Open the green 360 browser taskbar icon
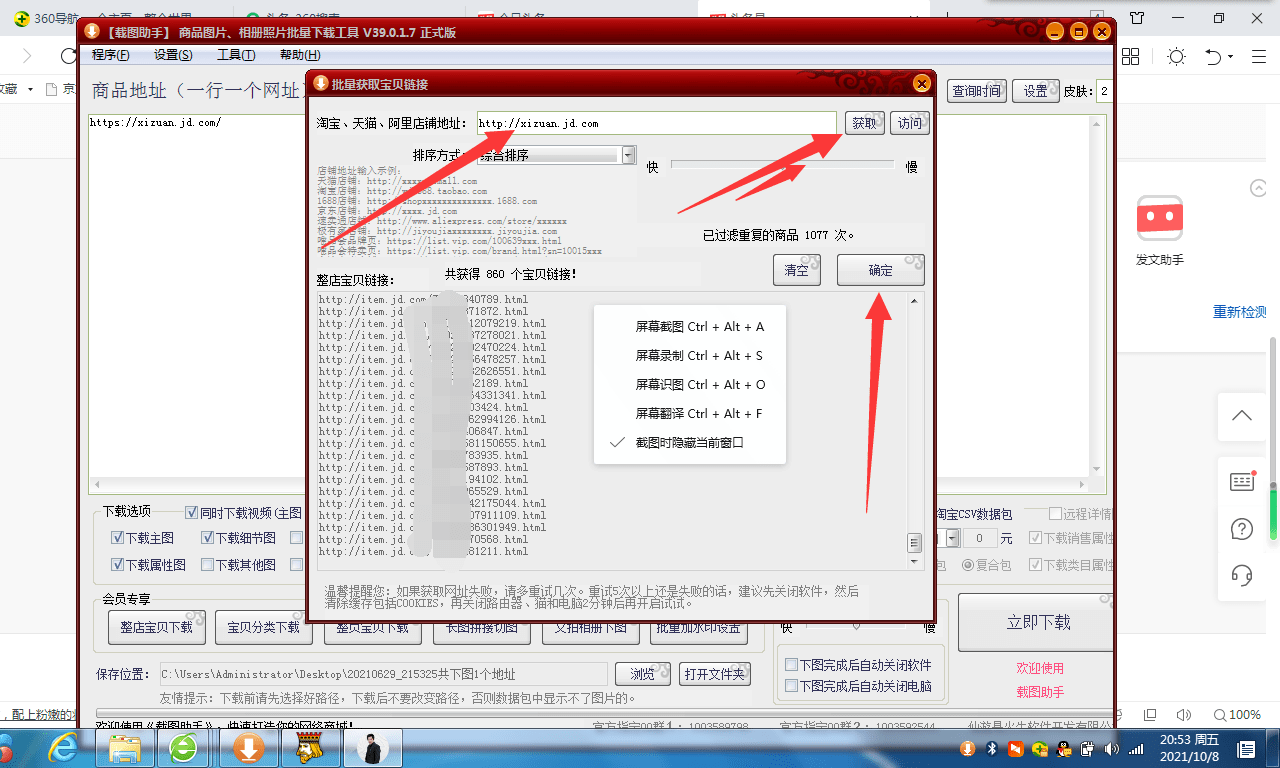Screen dimensions: 1280x768 pos(184,747)
